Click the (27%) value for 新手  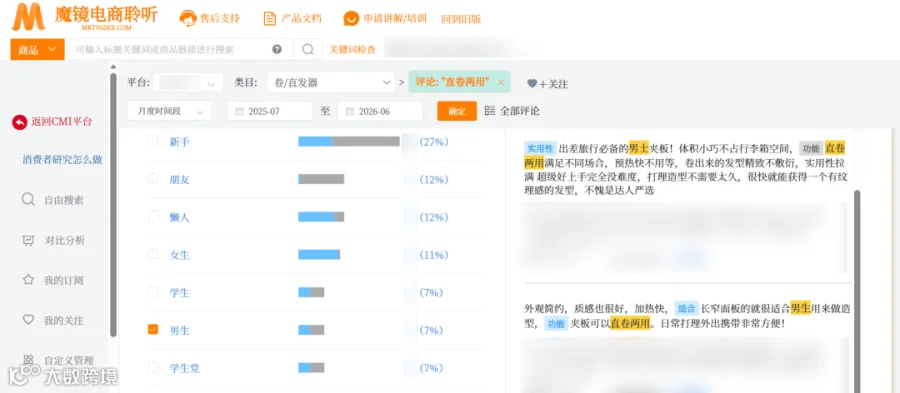click(x=434, y=142)
